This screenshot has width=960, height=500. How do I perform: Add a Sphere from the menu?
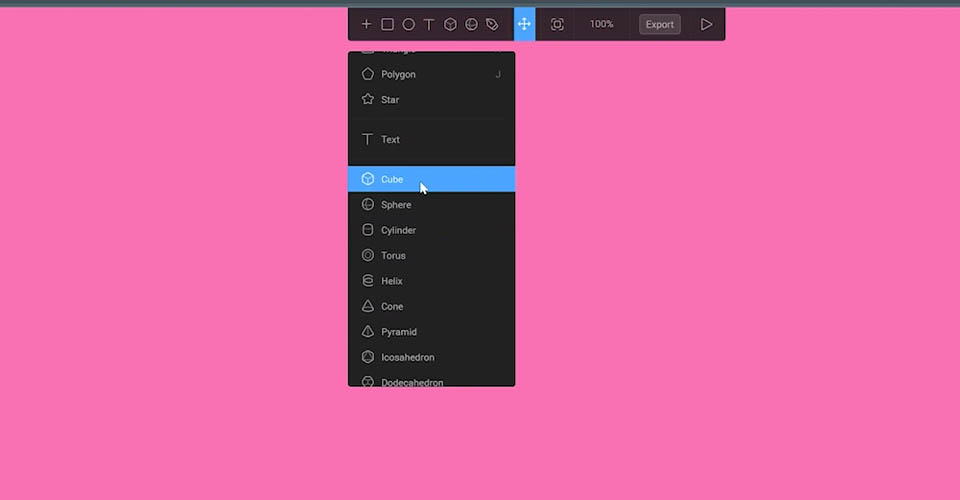tap(432, 205)
